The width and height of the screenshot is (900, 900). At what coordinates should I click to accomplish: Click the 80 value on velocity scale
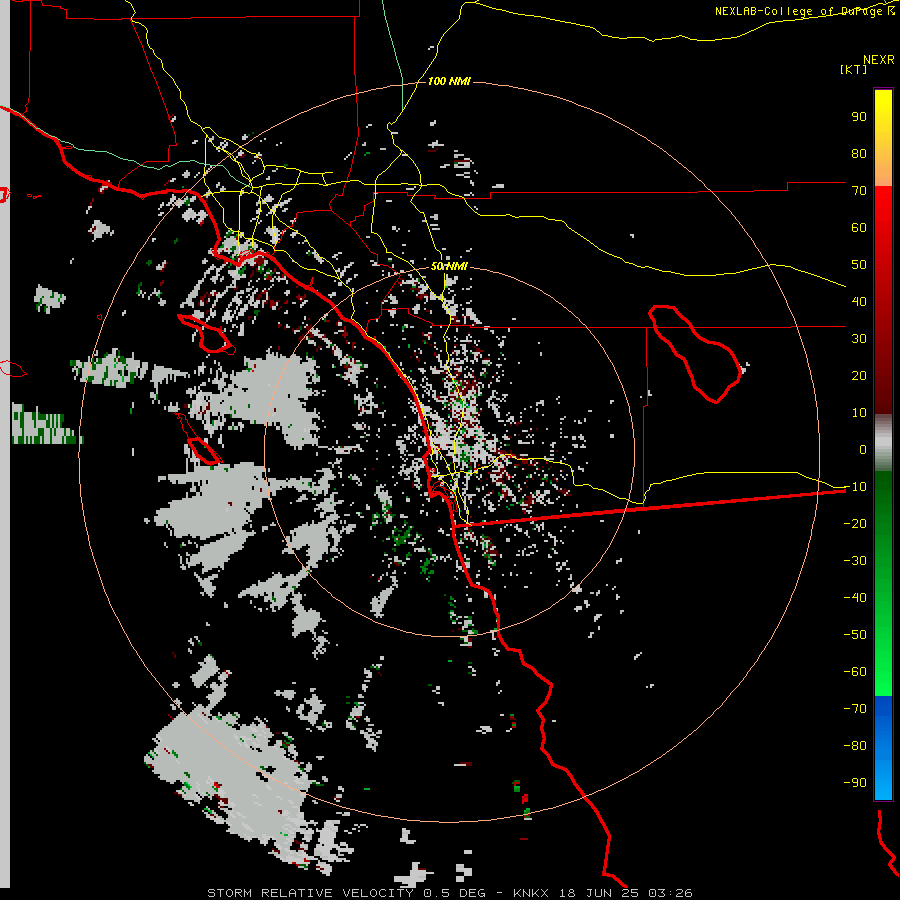click(859, 153)
